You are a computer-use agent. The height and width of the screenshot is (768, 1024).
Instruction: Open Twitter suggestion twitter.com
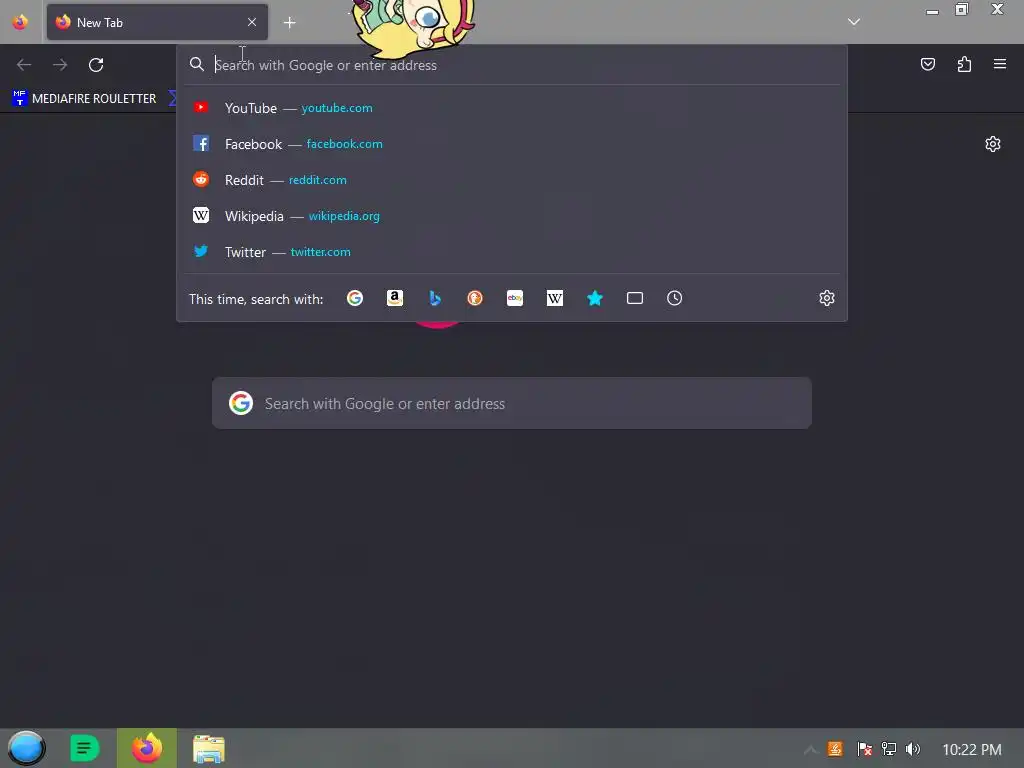[512, 251]
